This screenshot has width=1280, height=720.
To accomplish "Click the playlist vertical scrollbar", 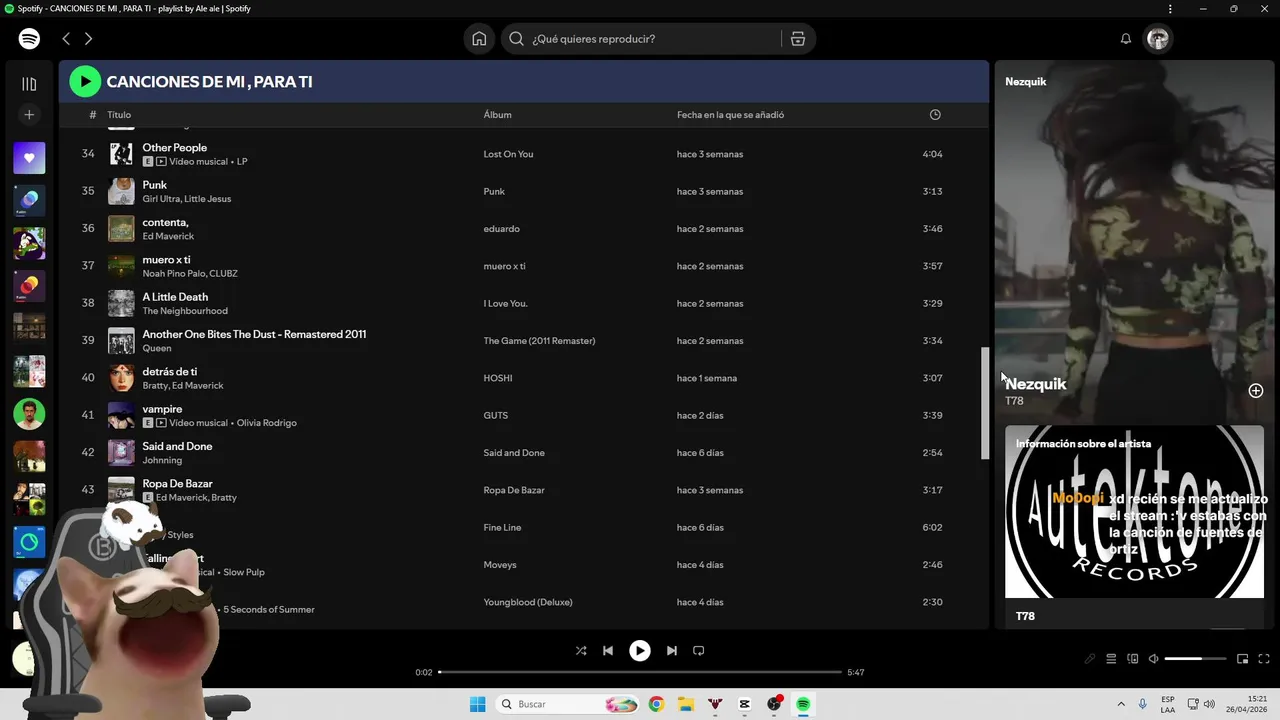I will click(985, 403).
